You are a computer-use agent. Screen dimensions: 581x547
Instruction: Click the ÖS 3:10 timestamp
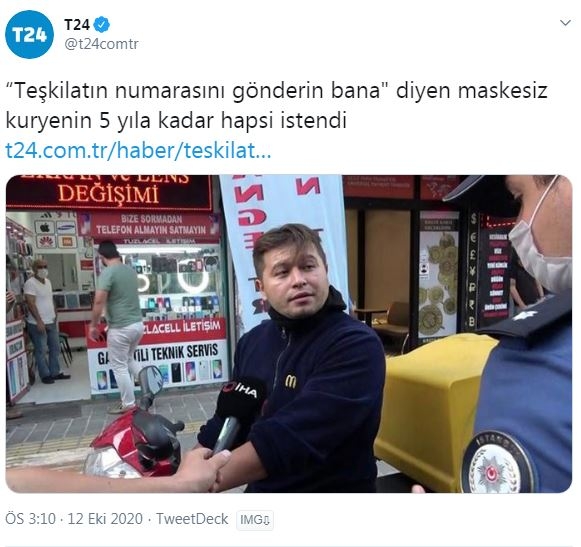31,519
